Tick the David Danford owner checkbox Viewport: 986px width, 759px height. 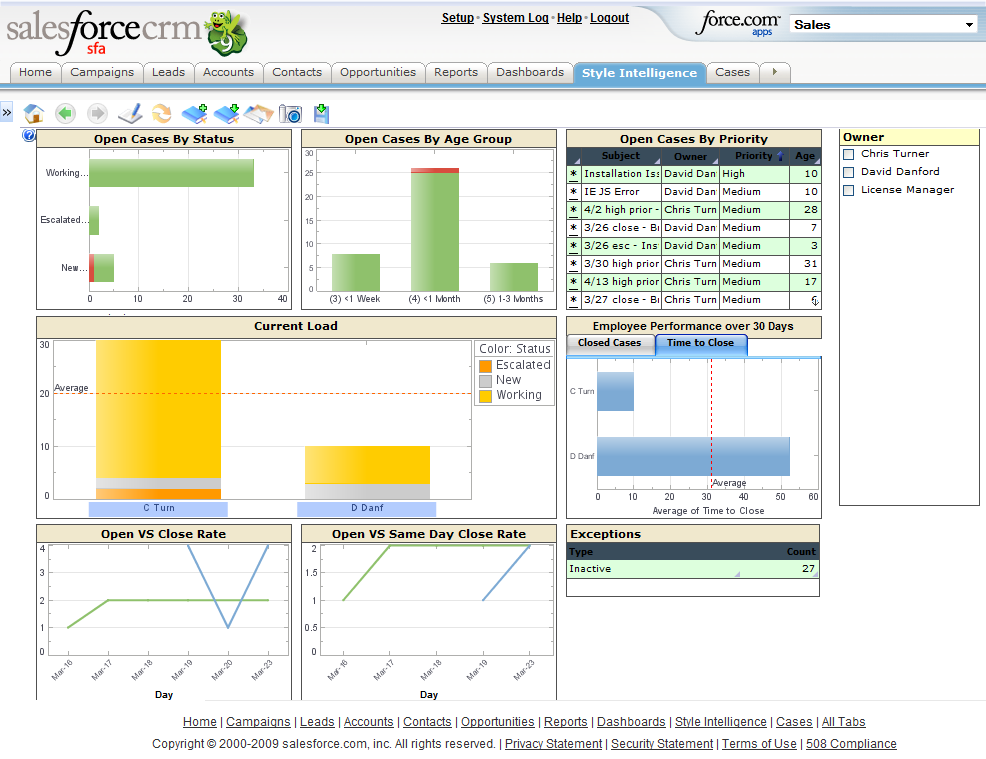click(x=848, y=172)
